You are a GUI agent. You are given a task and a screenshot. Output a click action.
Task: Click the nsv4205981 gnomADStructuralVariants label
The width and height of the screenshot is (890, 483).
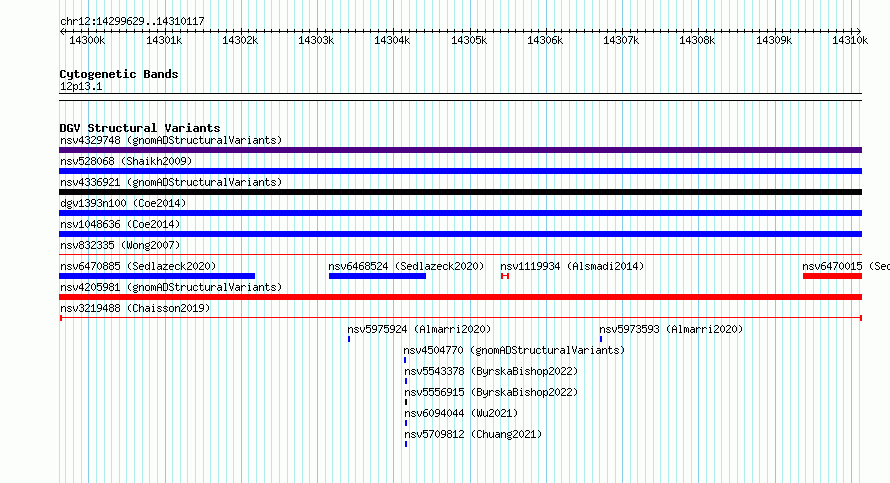click(x=171, y=287)
